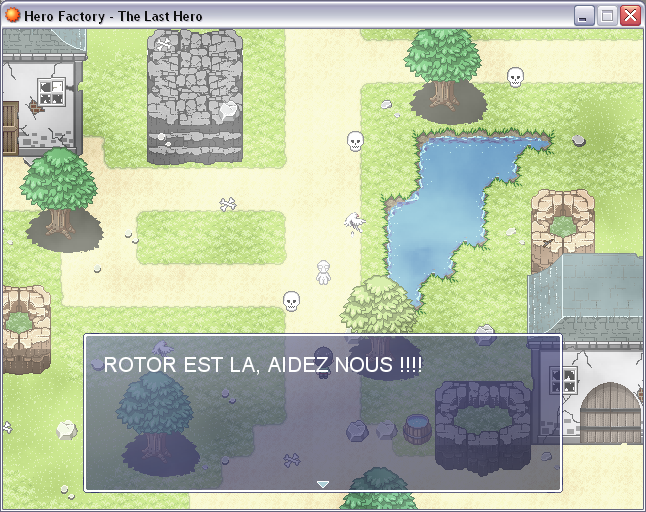
Task: Click the wooden door of the left house
Action: [x=10, y=128]
